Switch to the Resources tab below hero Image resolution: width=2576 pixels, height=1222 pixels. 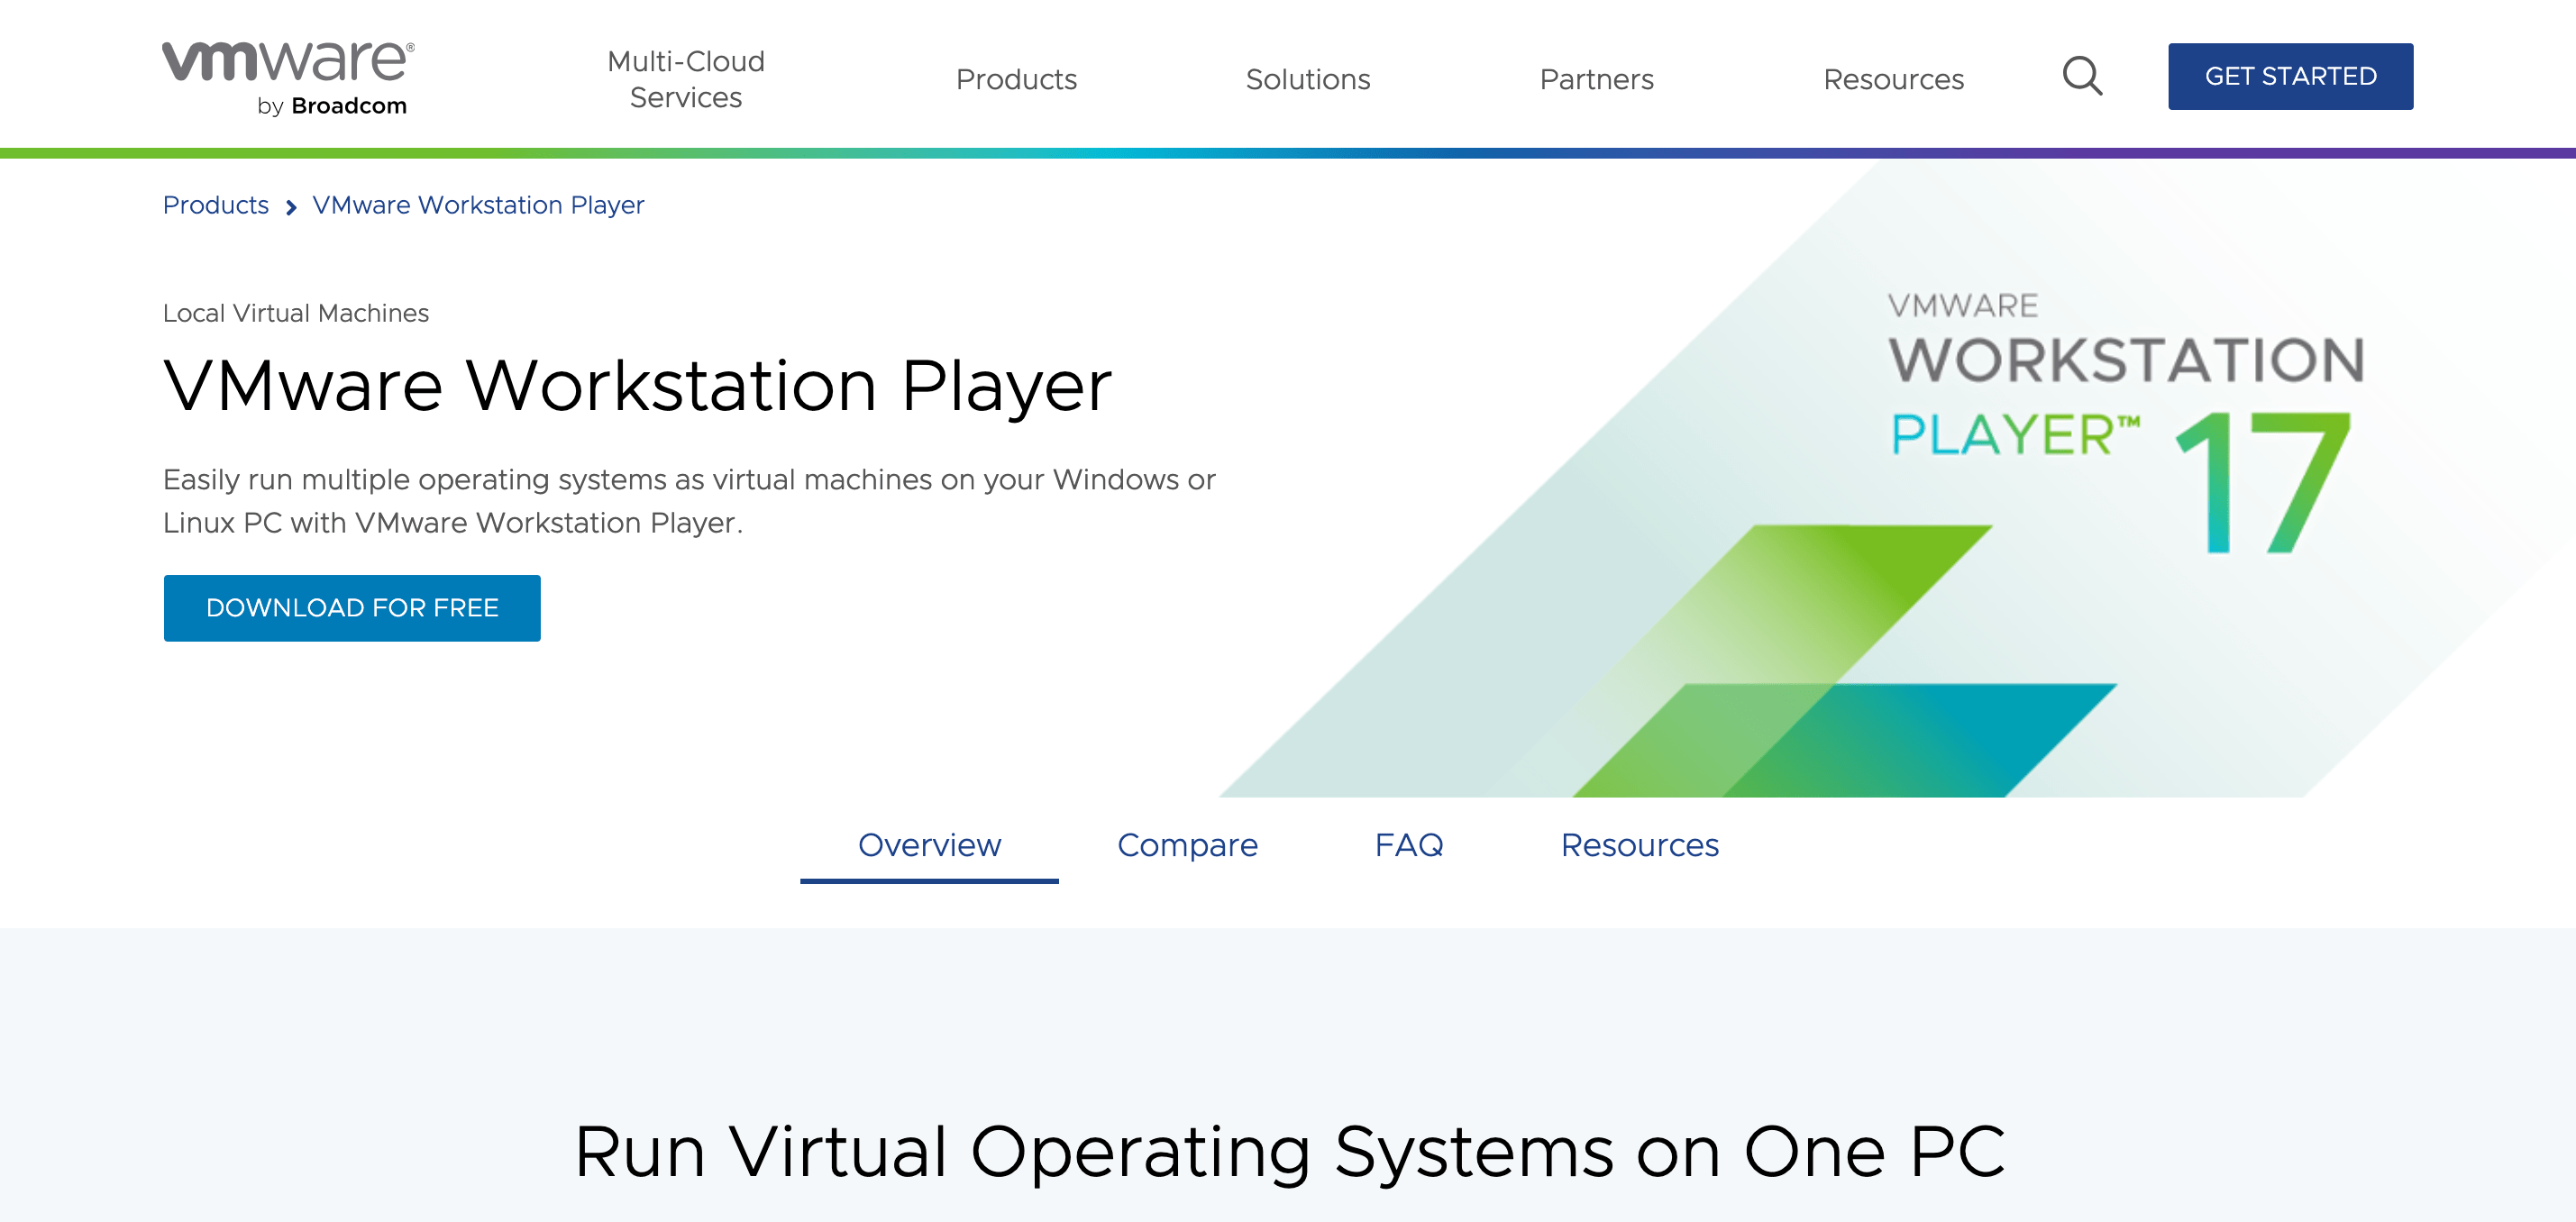[x=1640, y=846]
